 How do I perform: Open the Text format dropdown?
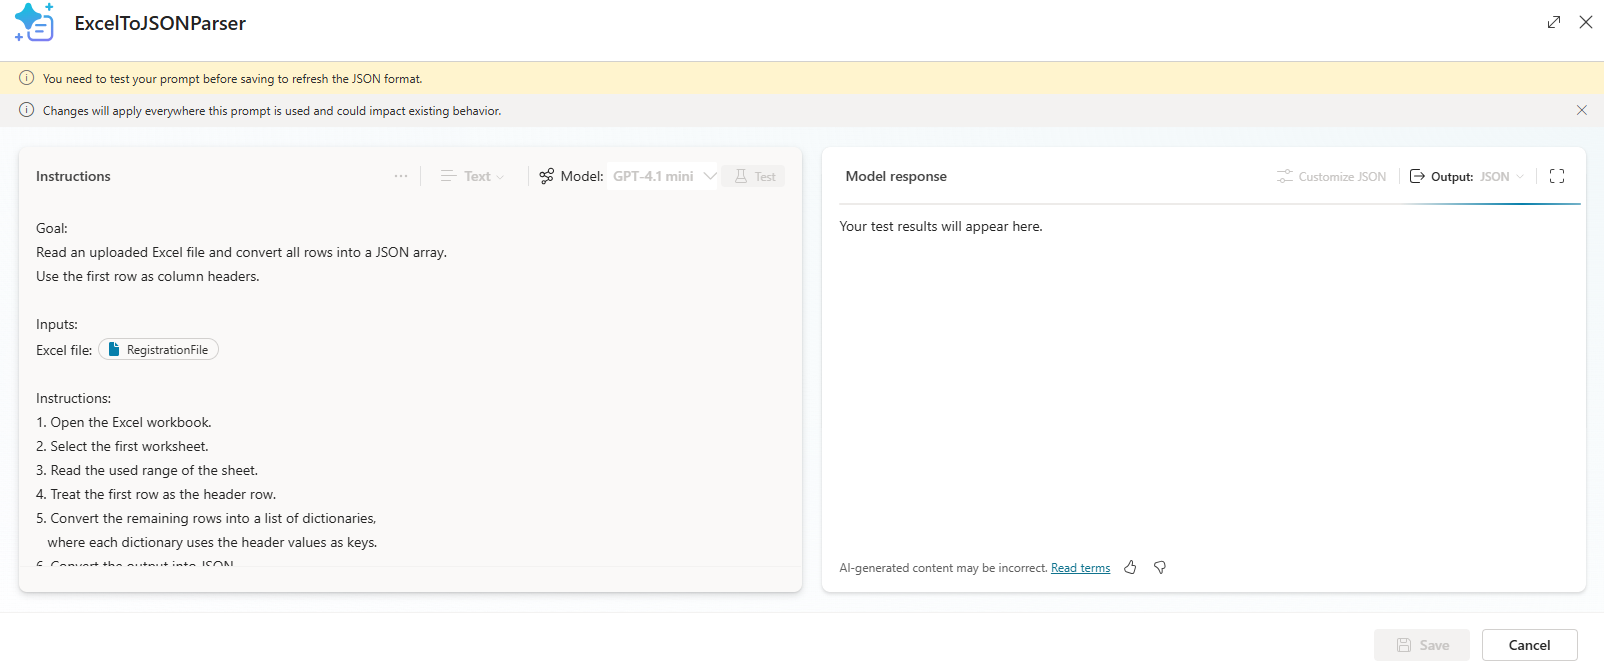[x=473, y=176]
